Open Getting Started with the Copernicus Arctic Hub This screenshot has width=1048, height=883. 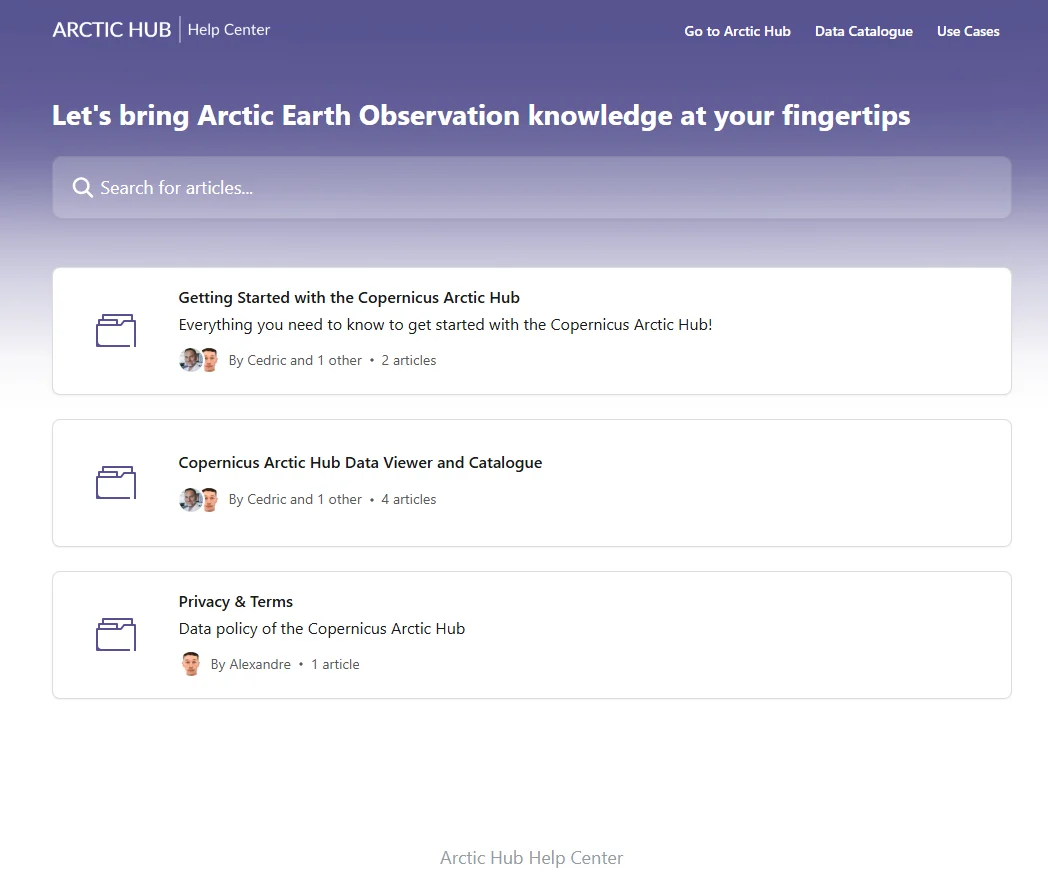pos(349,297)
